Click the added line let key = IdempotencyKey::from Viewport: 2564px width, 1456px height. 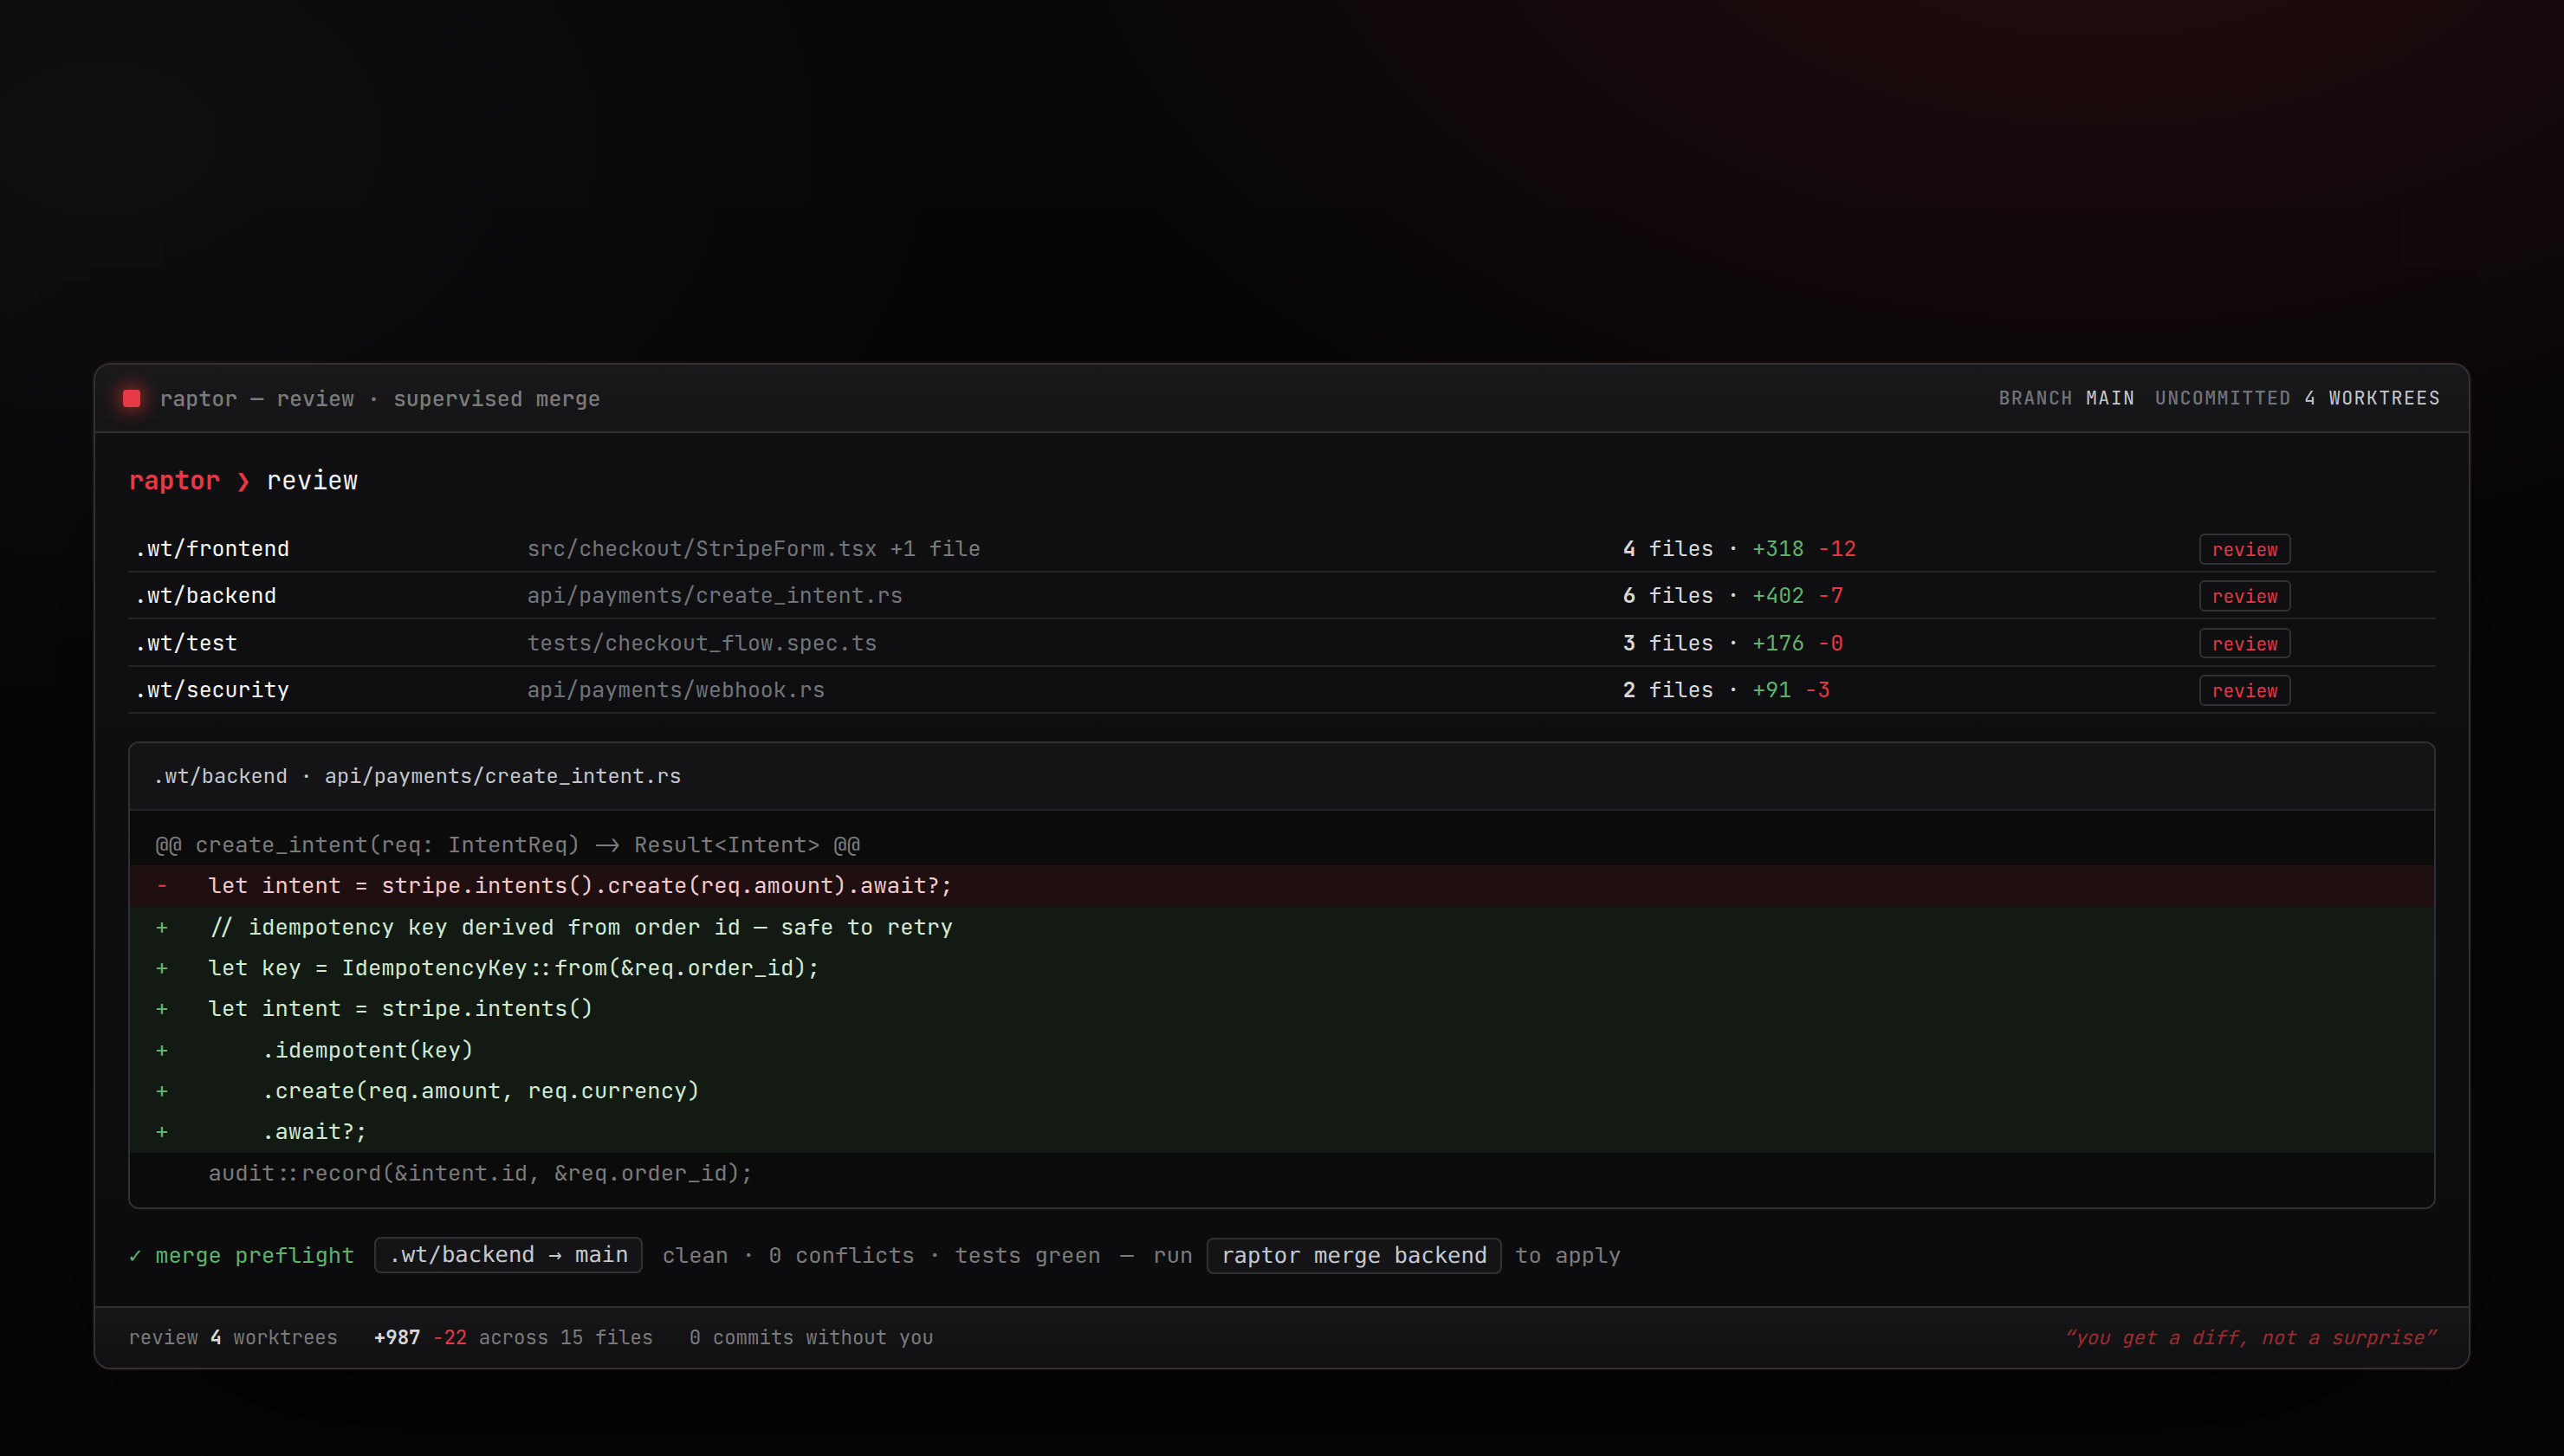pos(1282,968)
